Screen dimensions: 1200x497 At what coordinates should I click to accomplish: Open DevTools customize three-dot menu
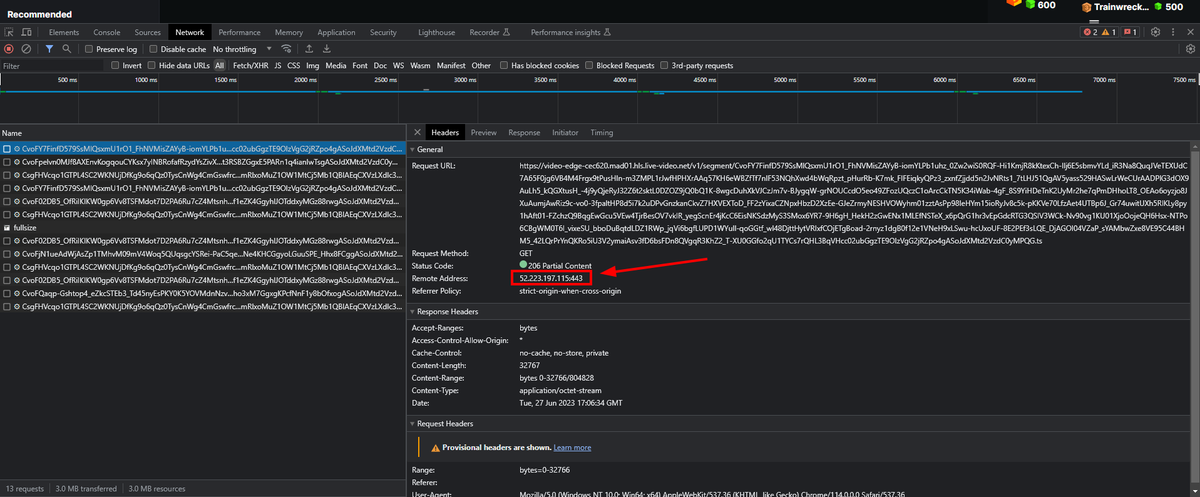[x=1173, y=32]
